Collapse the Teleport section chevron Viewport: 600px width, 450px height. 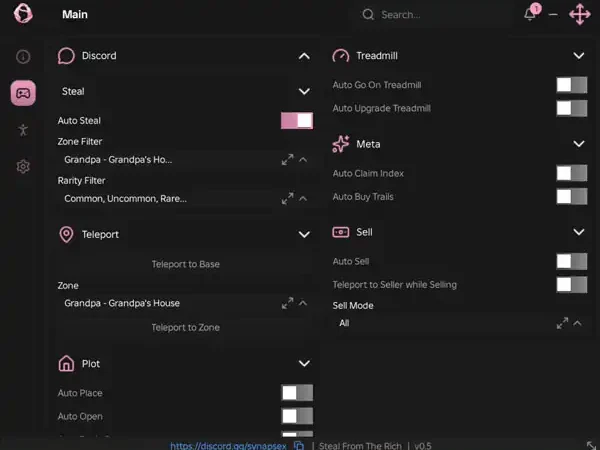[x=304, y=234]
